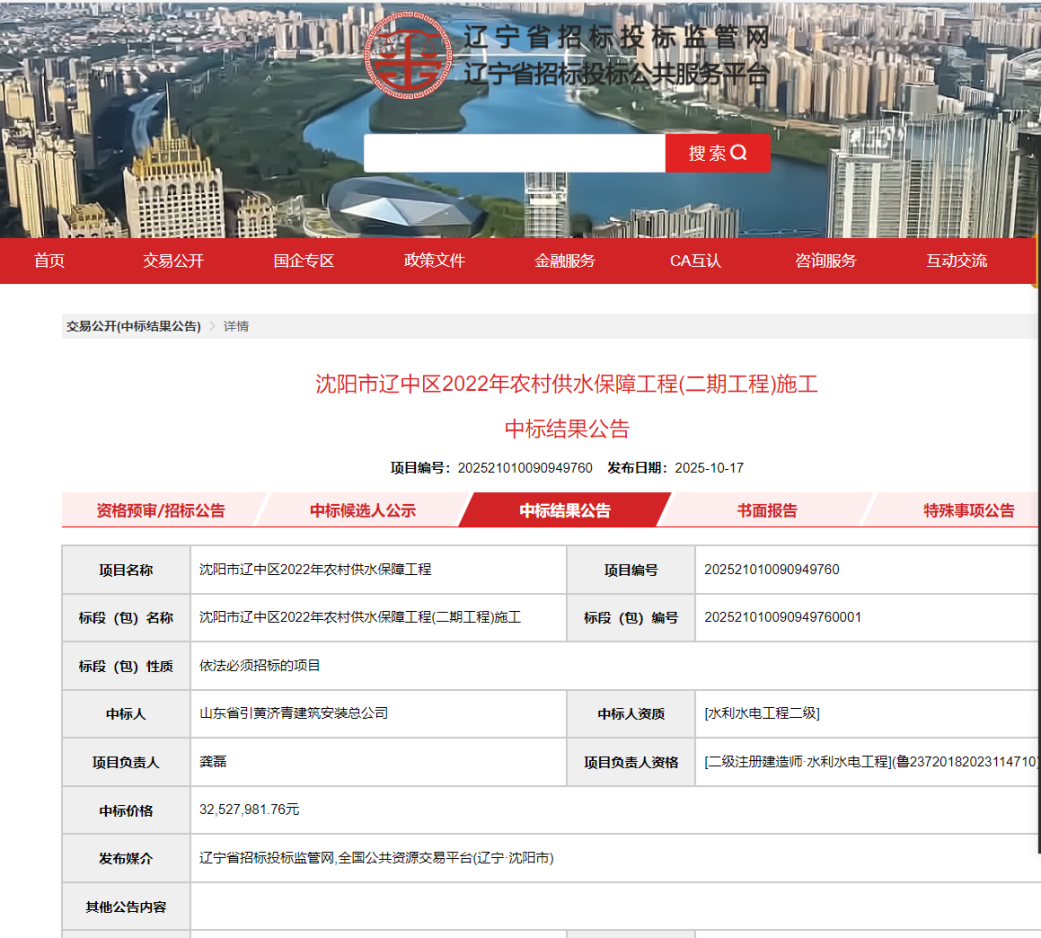
Task: Open the 政策文件 navigation menu item
Action: pos(434,260)
